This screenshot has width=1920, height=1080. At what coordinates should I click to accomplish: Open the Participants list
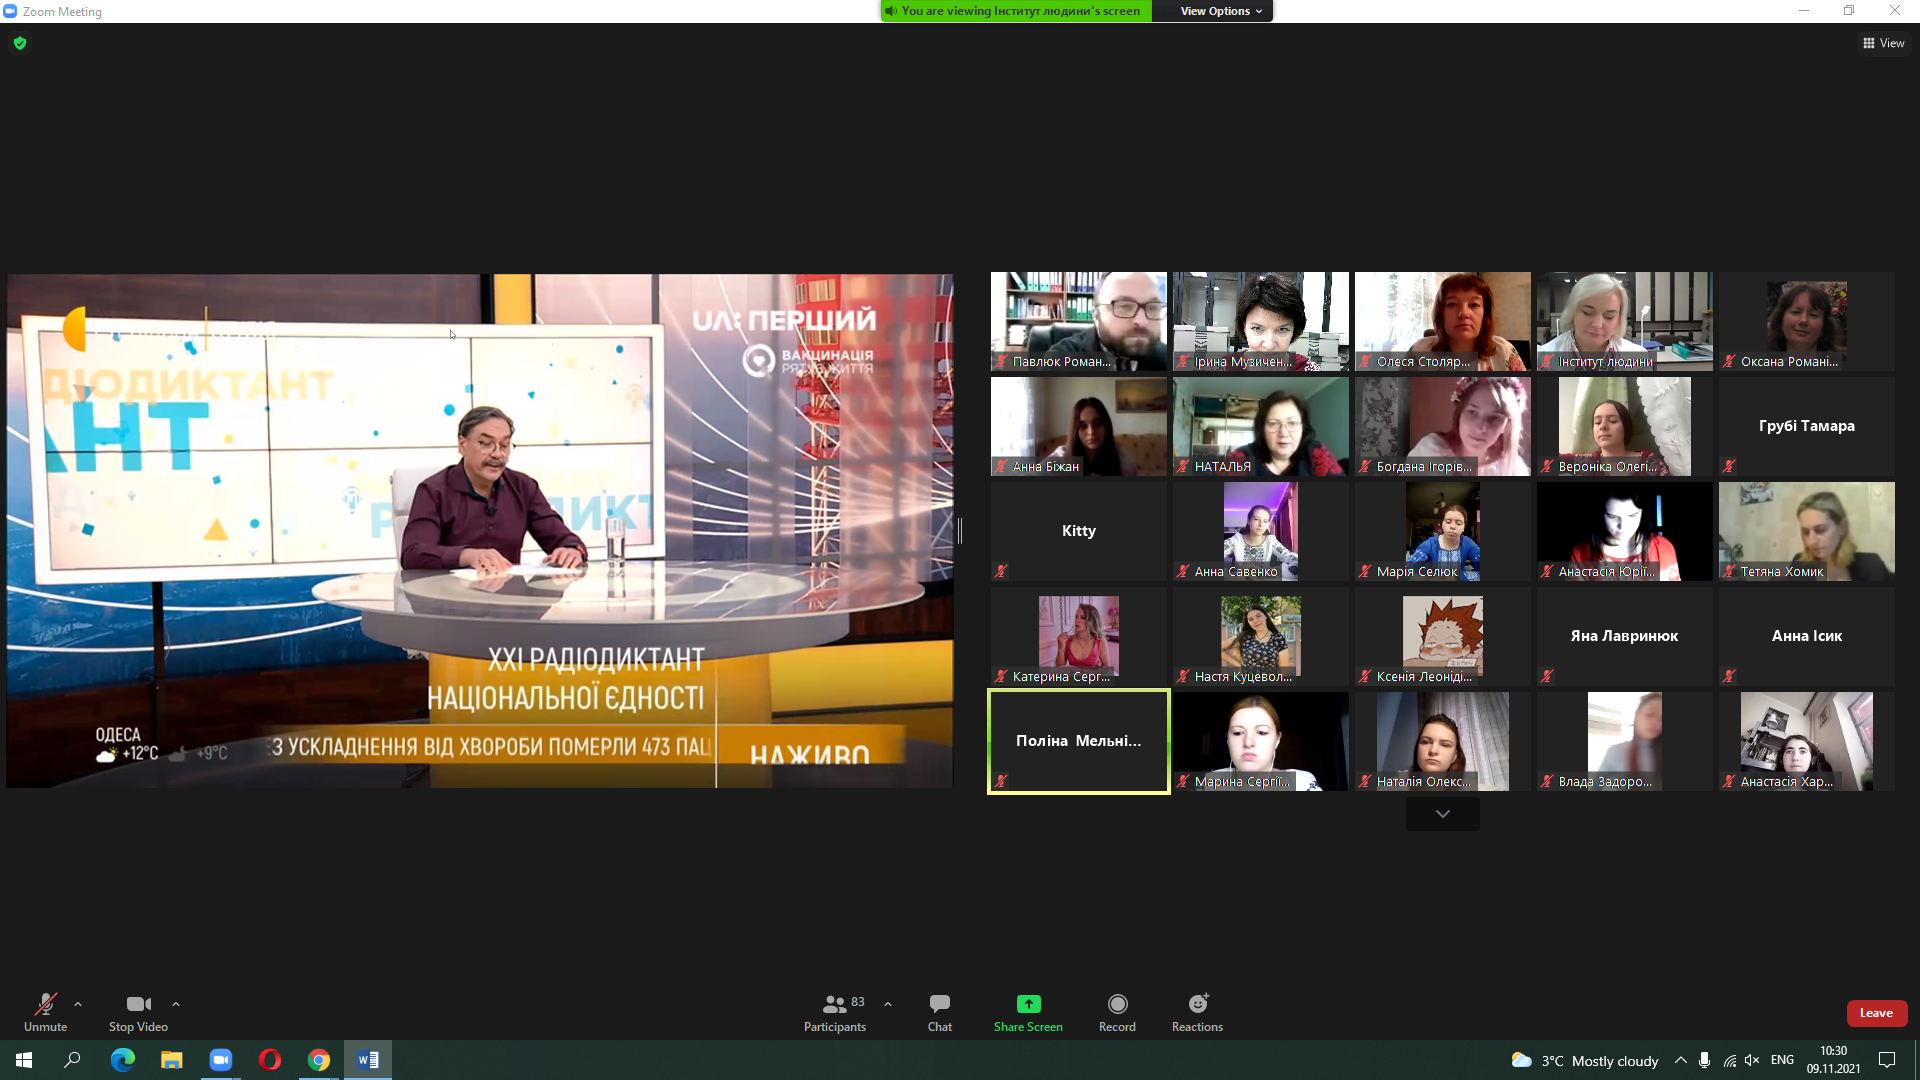click(x=835, y=1012)
